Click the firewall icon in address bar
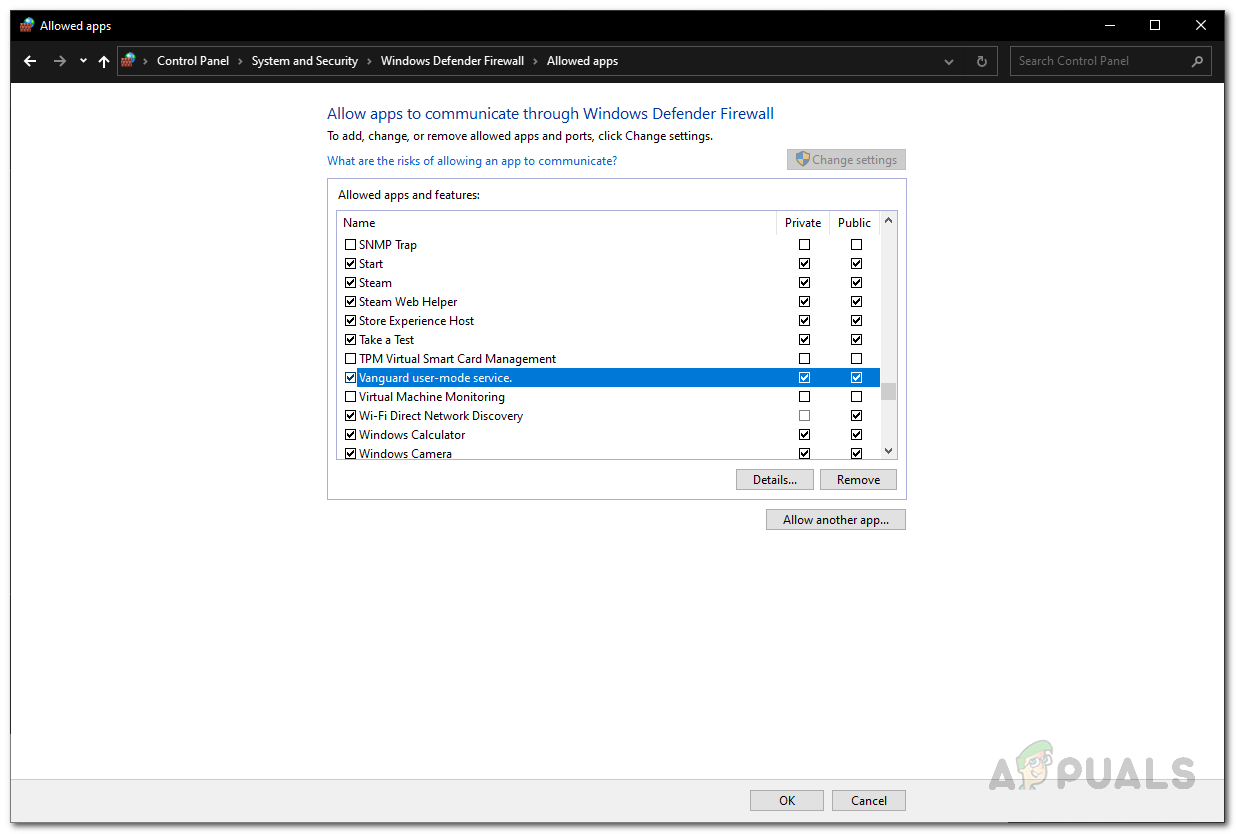 coord(129,61)
